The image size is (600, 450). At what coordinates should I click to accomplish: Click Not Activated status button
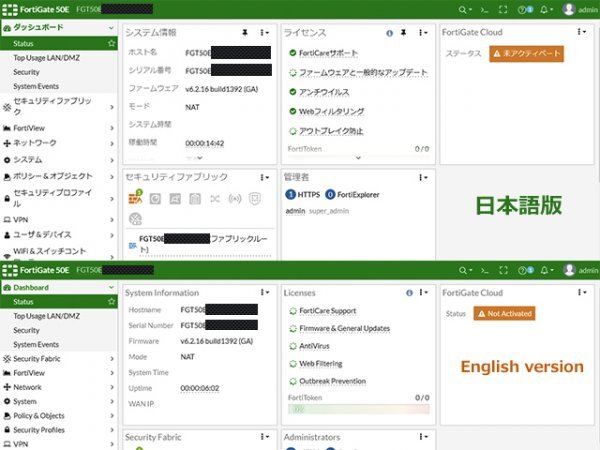[504, 313]
